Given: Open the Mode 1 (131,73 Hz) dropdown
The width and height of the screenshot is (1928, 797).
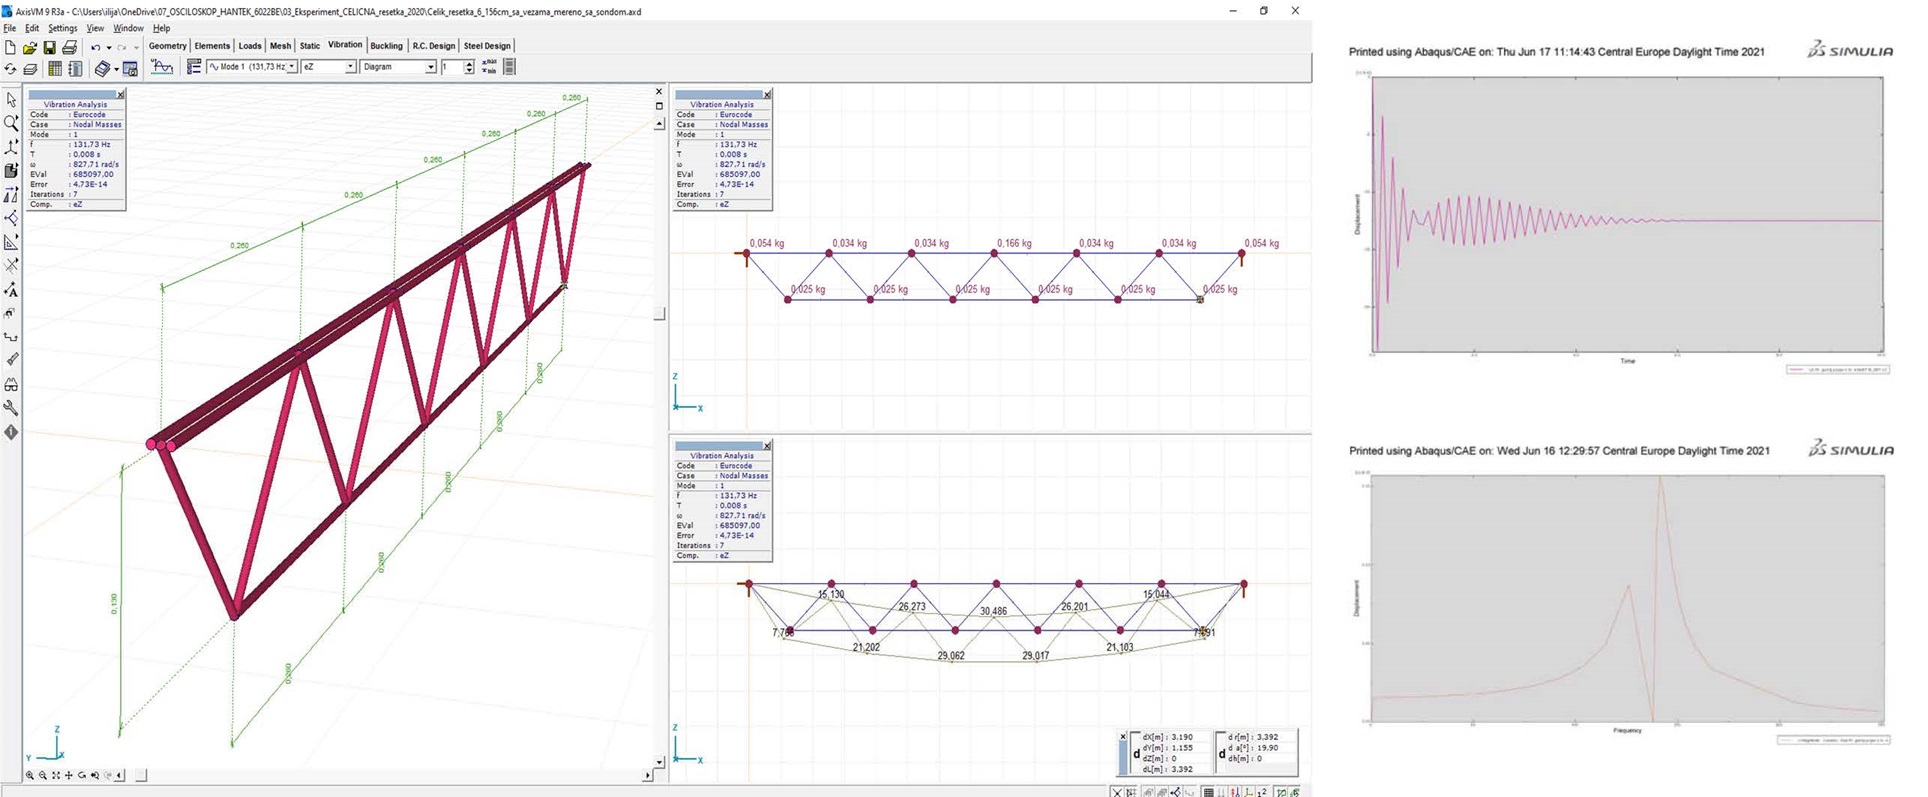Looking at the screenshot, I should [x=291, y=67].
